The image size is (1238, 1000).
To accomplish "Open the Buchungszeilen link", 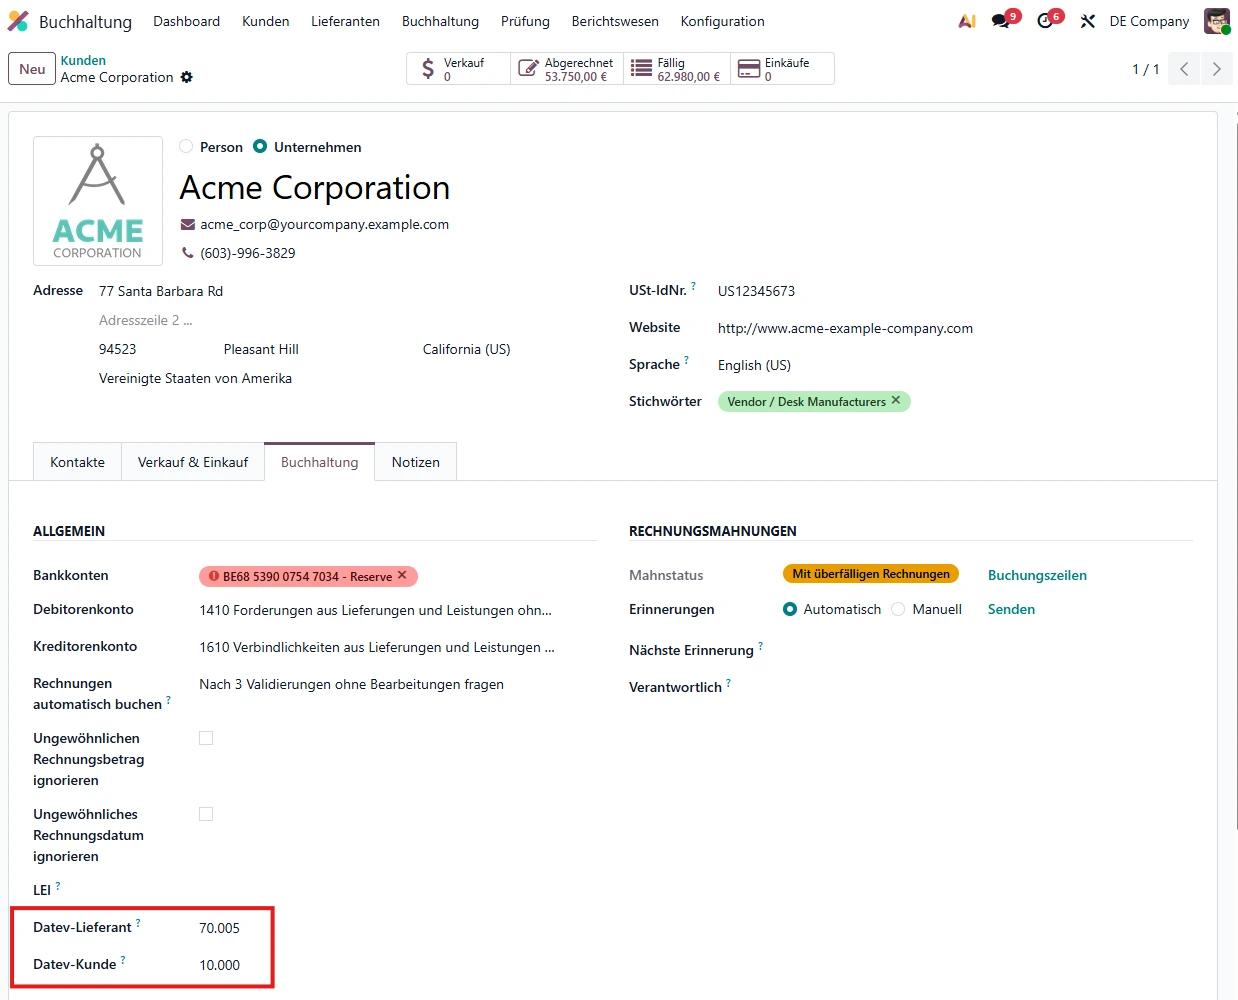I will click(x=1037, y=575).
